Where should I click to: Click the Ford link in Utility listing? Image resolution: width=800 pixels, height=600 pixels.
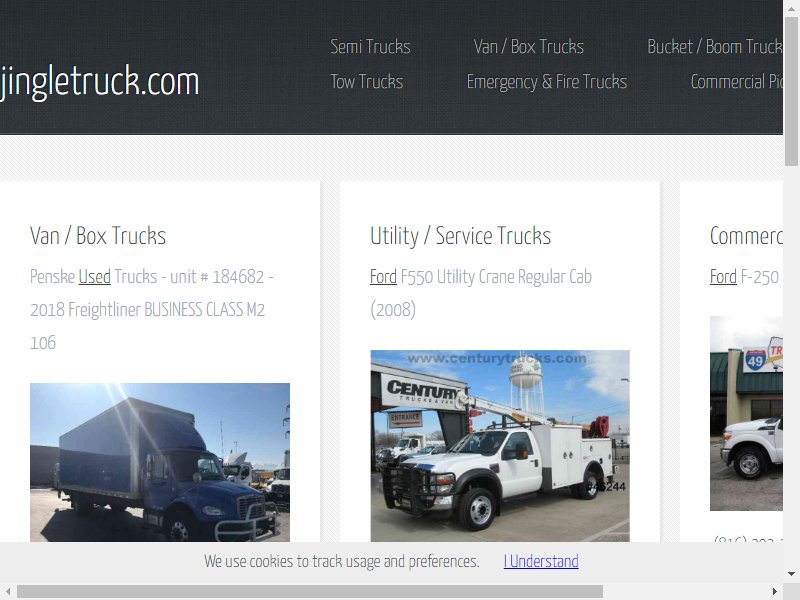(x=383, y=277)
